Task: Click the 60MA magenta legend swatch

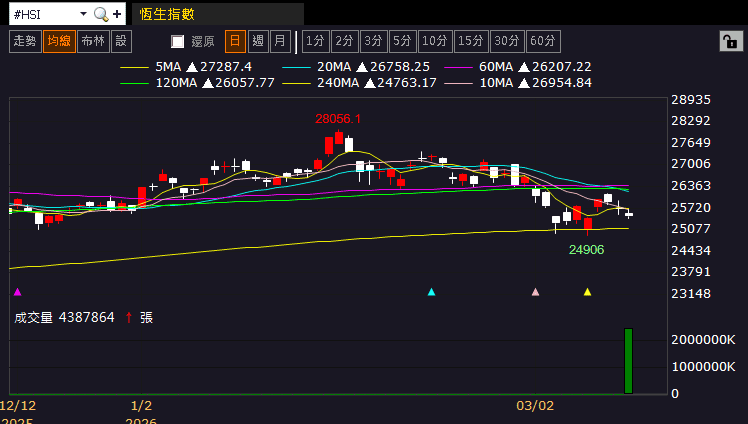Action: pyautogui.click(x=458, y=68)
